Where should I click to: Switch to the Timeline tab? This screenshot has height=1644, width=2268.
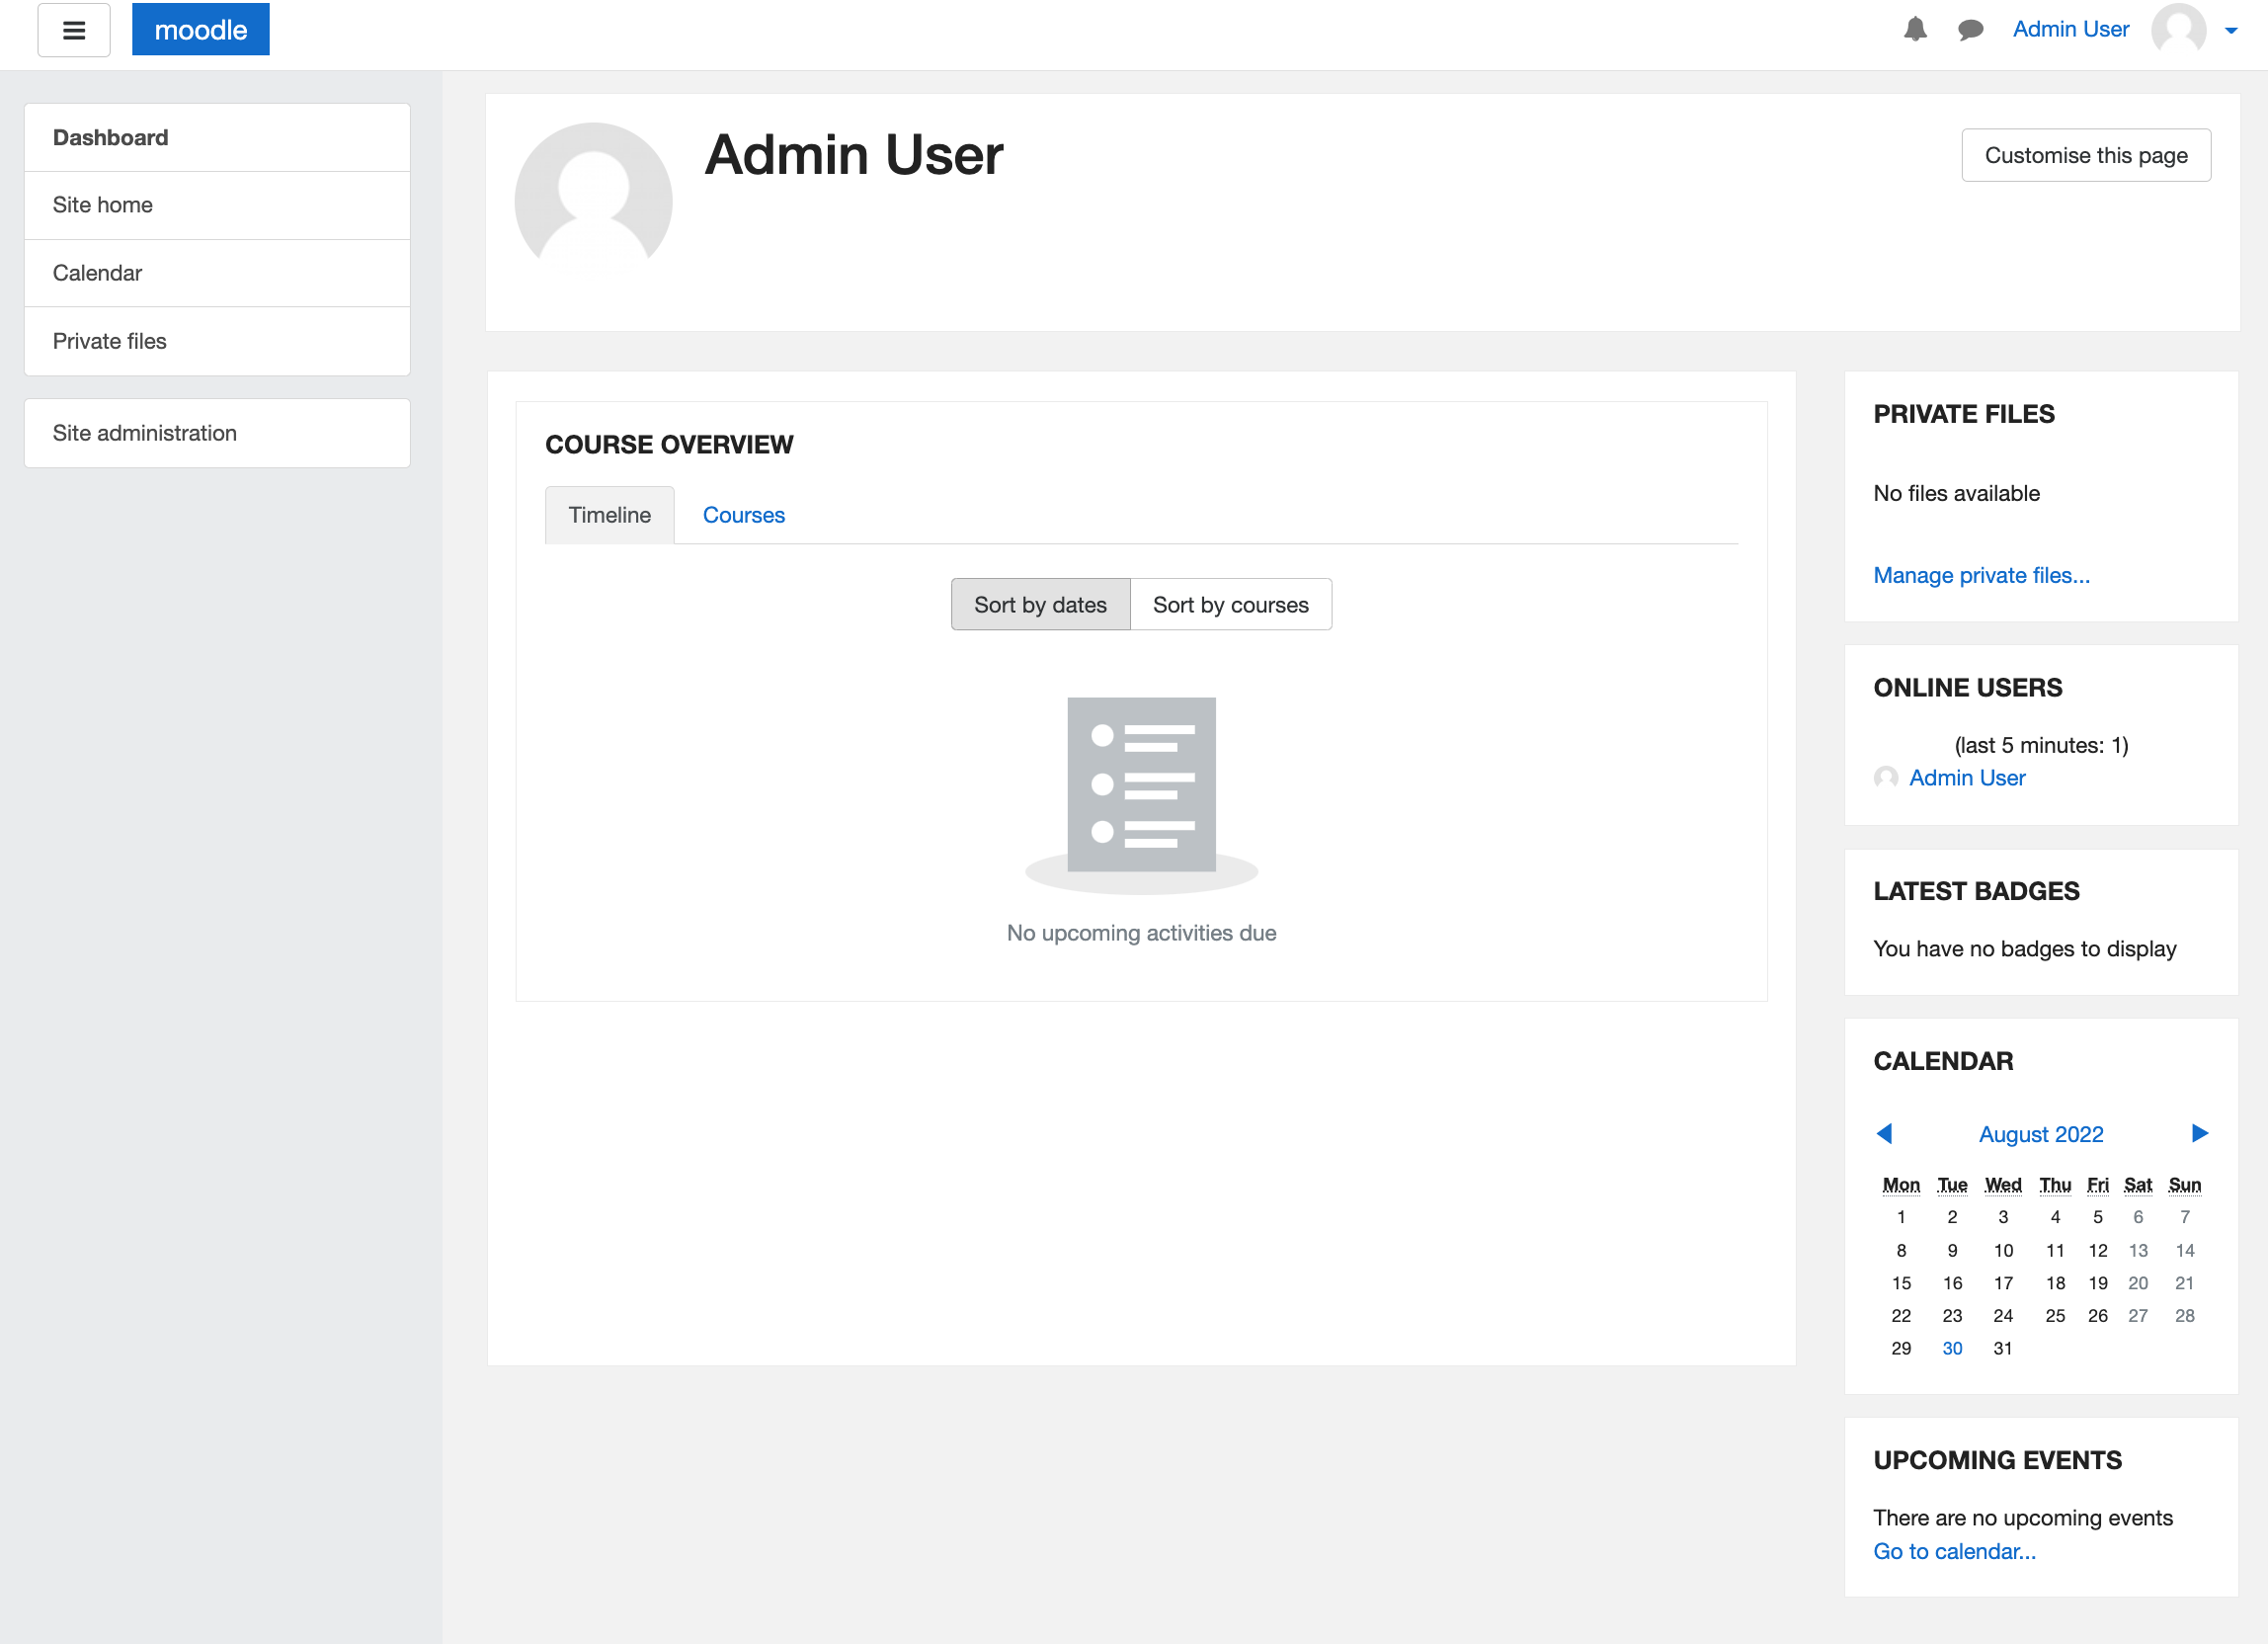click(609, 515)
